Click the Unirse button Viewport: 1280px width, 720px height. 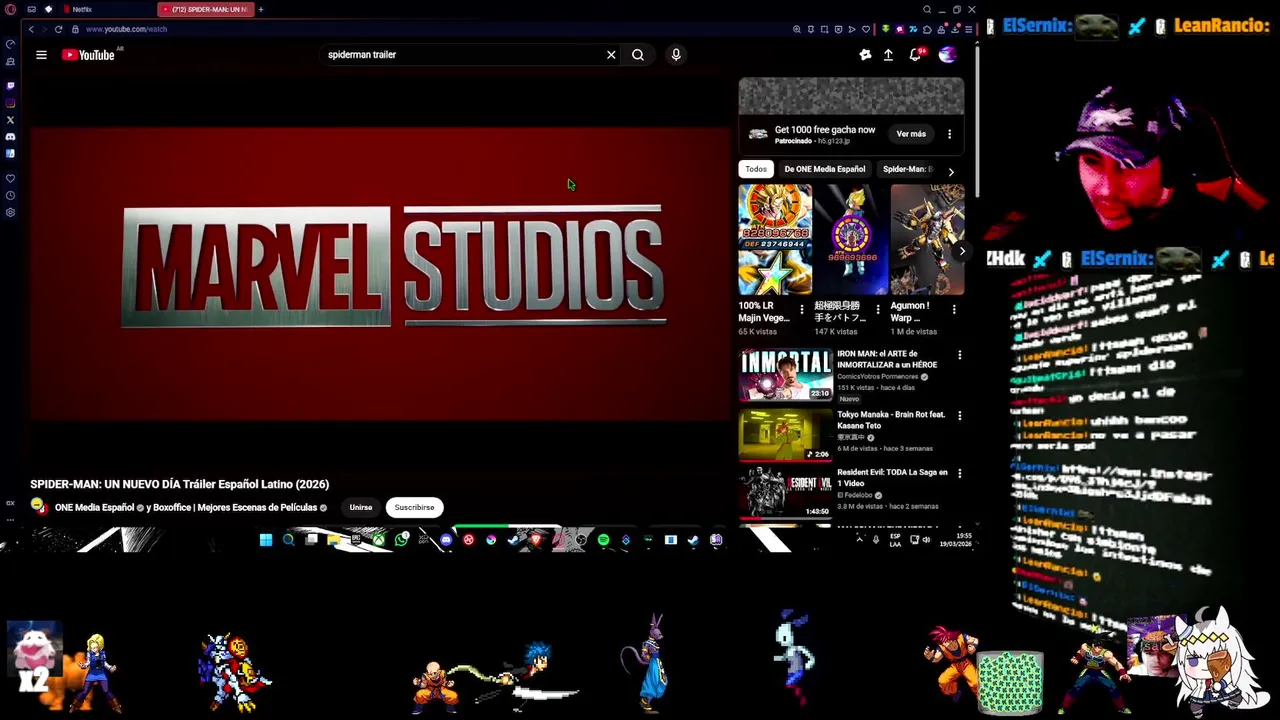(361, 507)
